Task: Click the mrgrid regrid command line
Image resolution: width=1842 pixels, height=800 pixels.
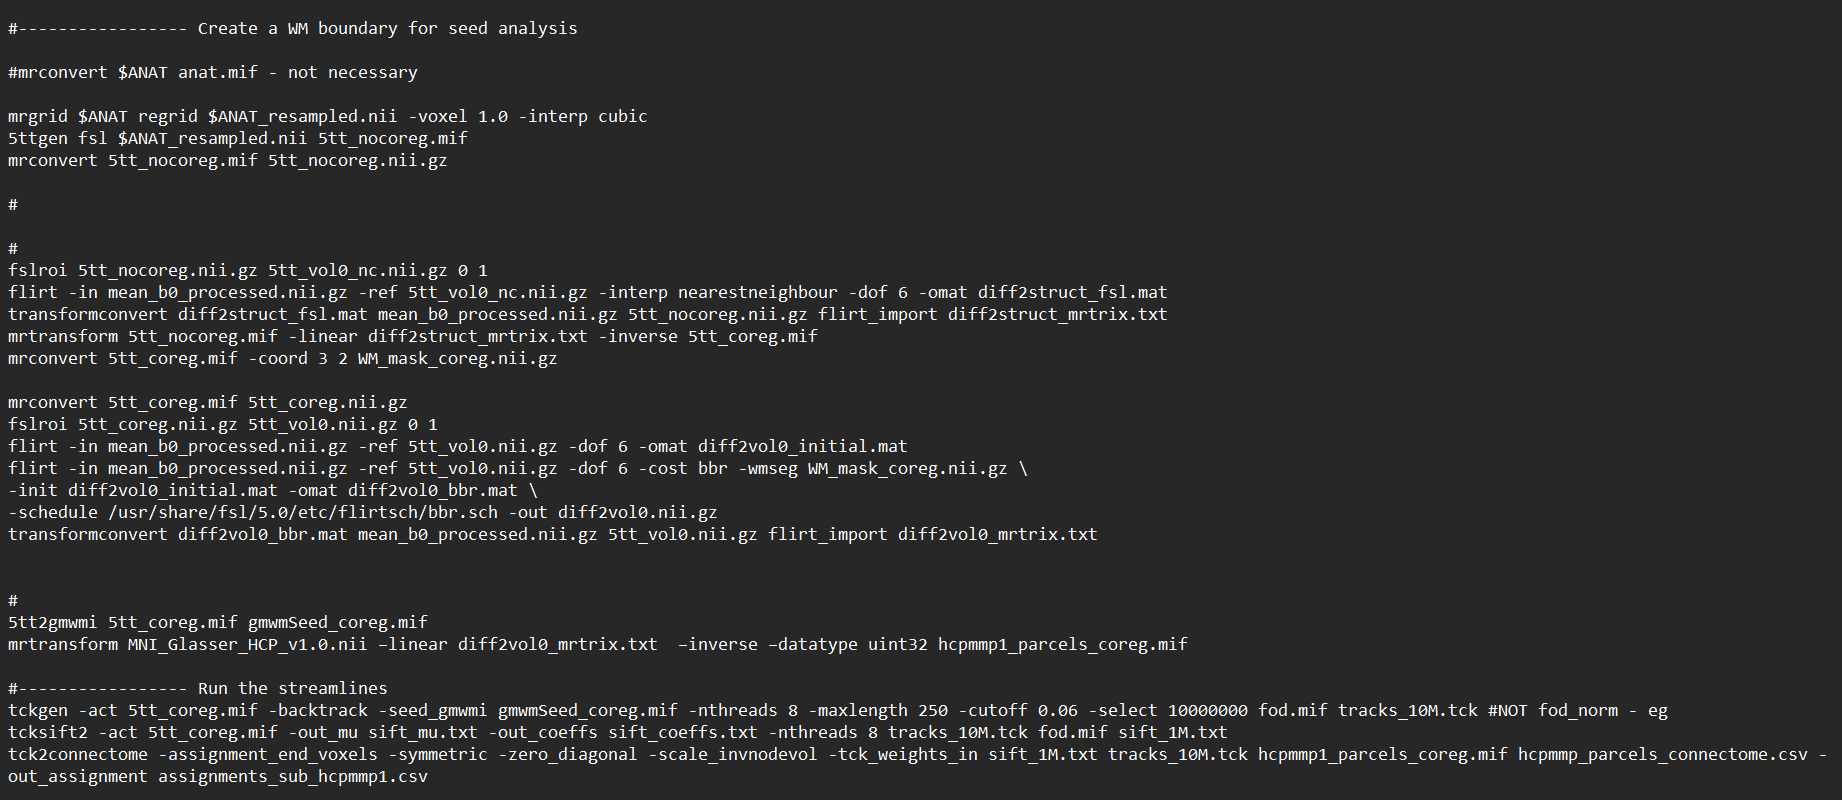Action: [328, 116]
